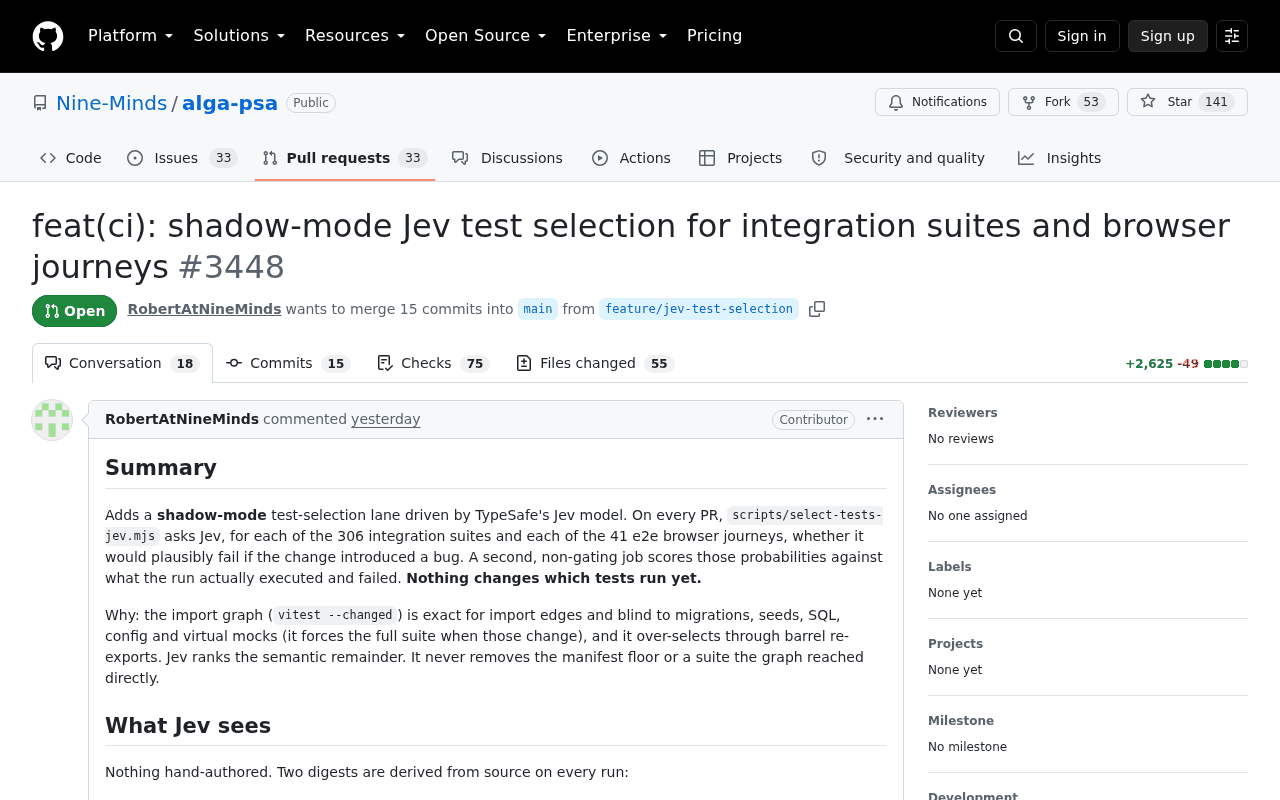Select the Conversation tab
This screenshot has width=1280, height=800.
(x=122, y=363)
